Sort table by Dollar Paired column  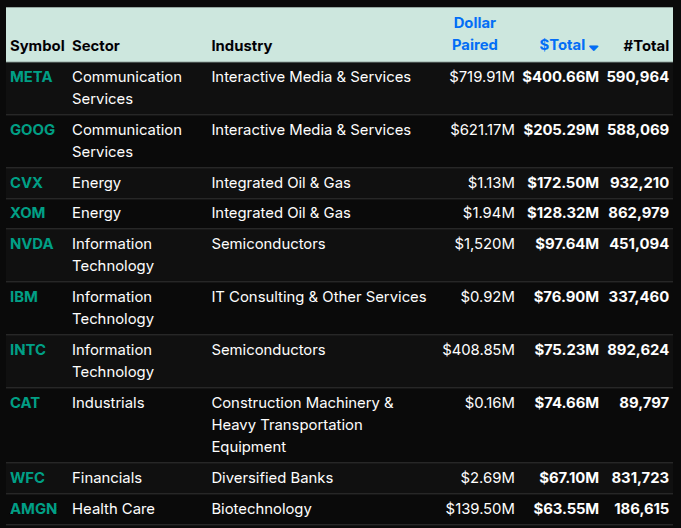(x=474, y=34)
